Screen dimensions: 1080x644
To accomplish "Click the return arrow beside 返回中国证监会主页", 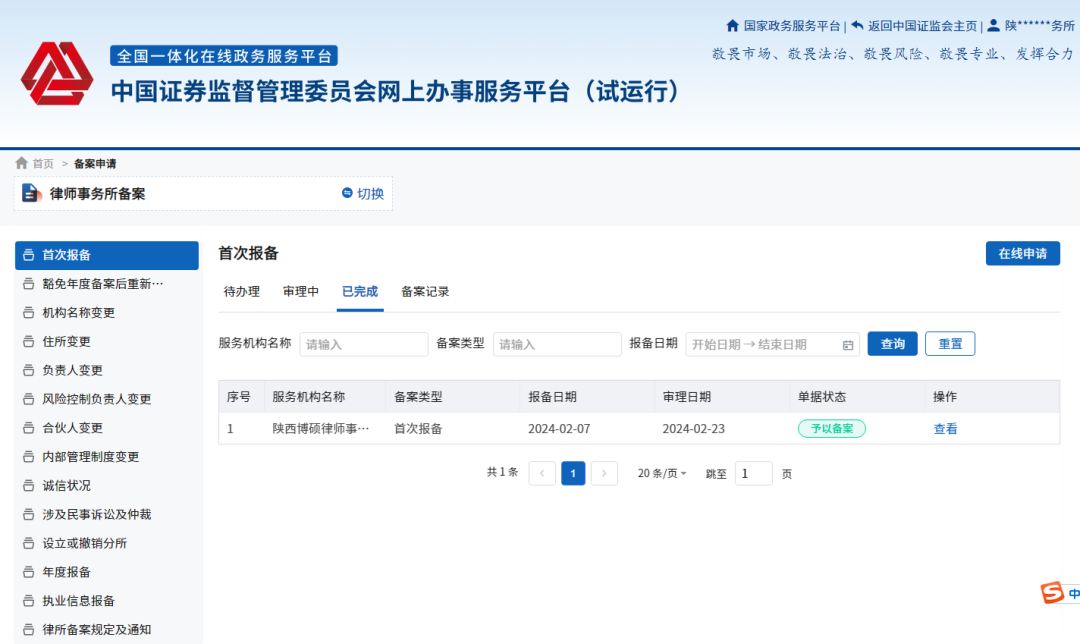I will [x=856, y=25].
